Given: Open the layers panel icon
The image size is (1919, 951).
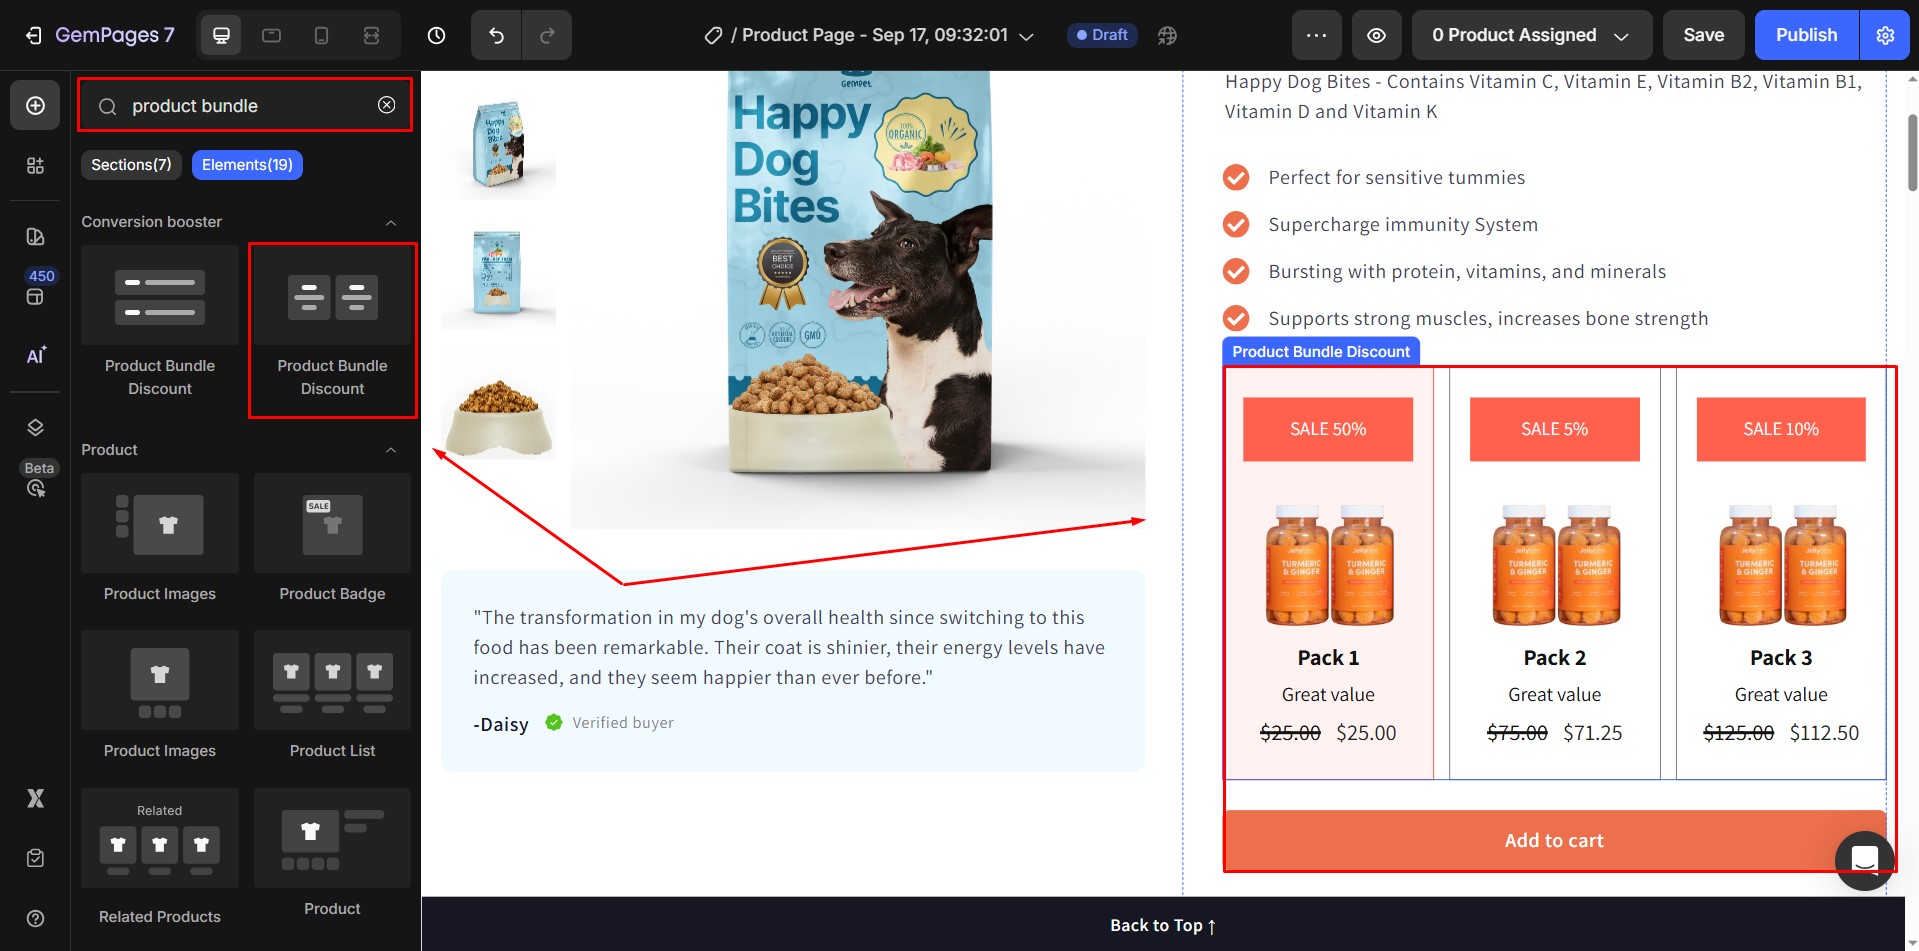Looking at the screenshot, I should 35,428.
